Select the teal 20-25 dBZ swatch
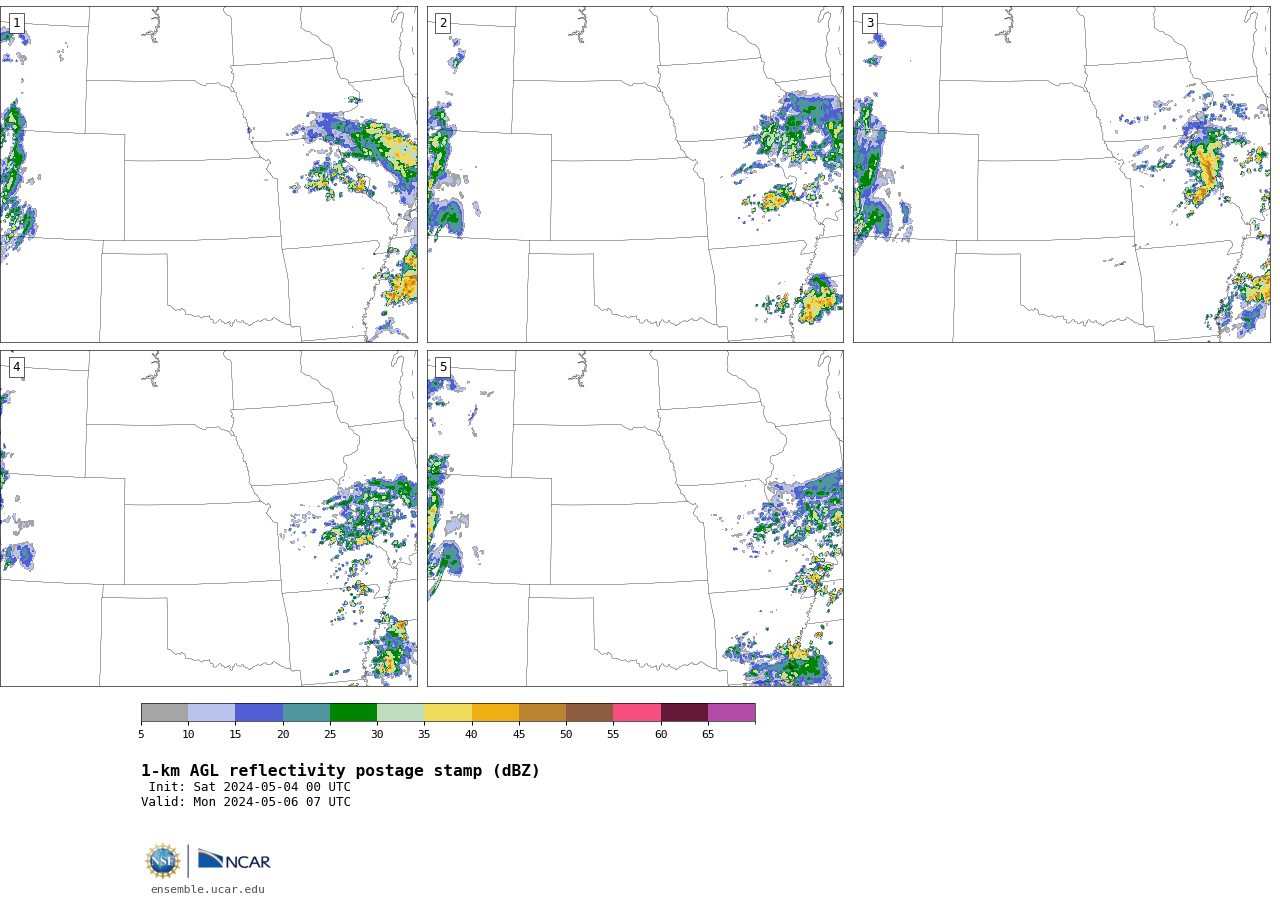 coord(306,713)
